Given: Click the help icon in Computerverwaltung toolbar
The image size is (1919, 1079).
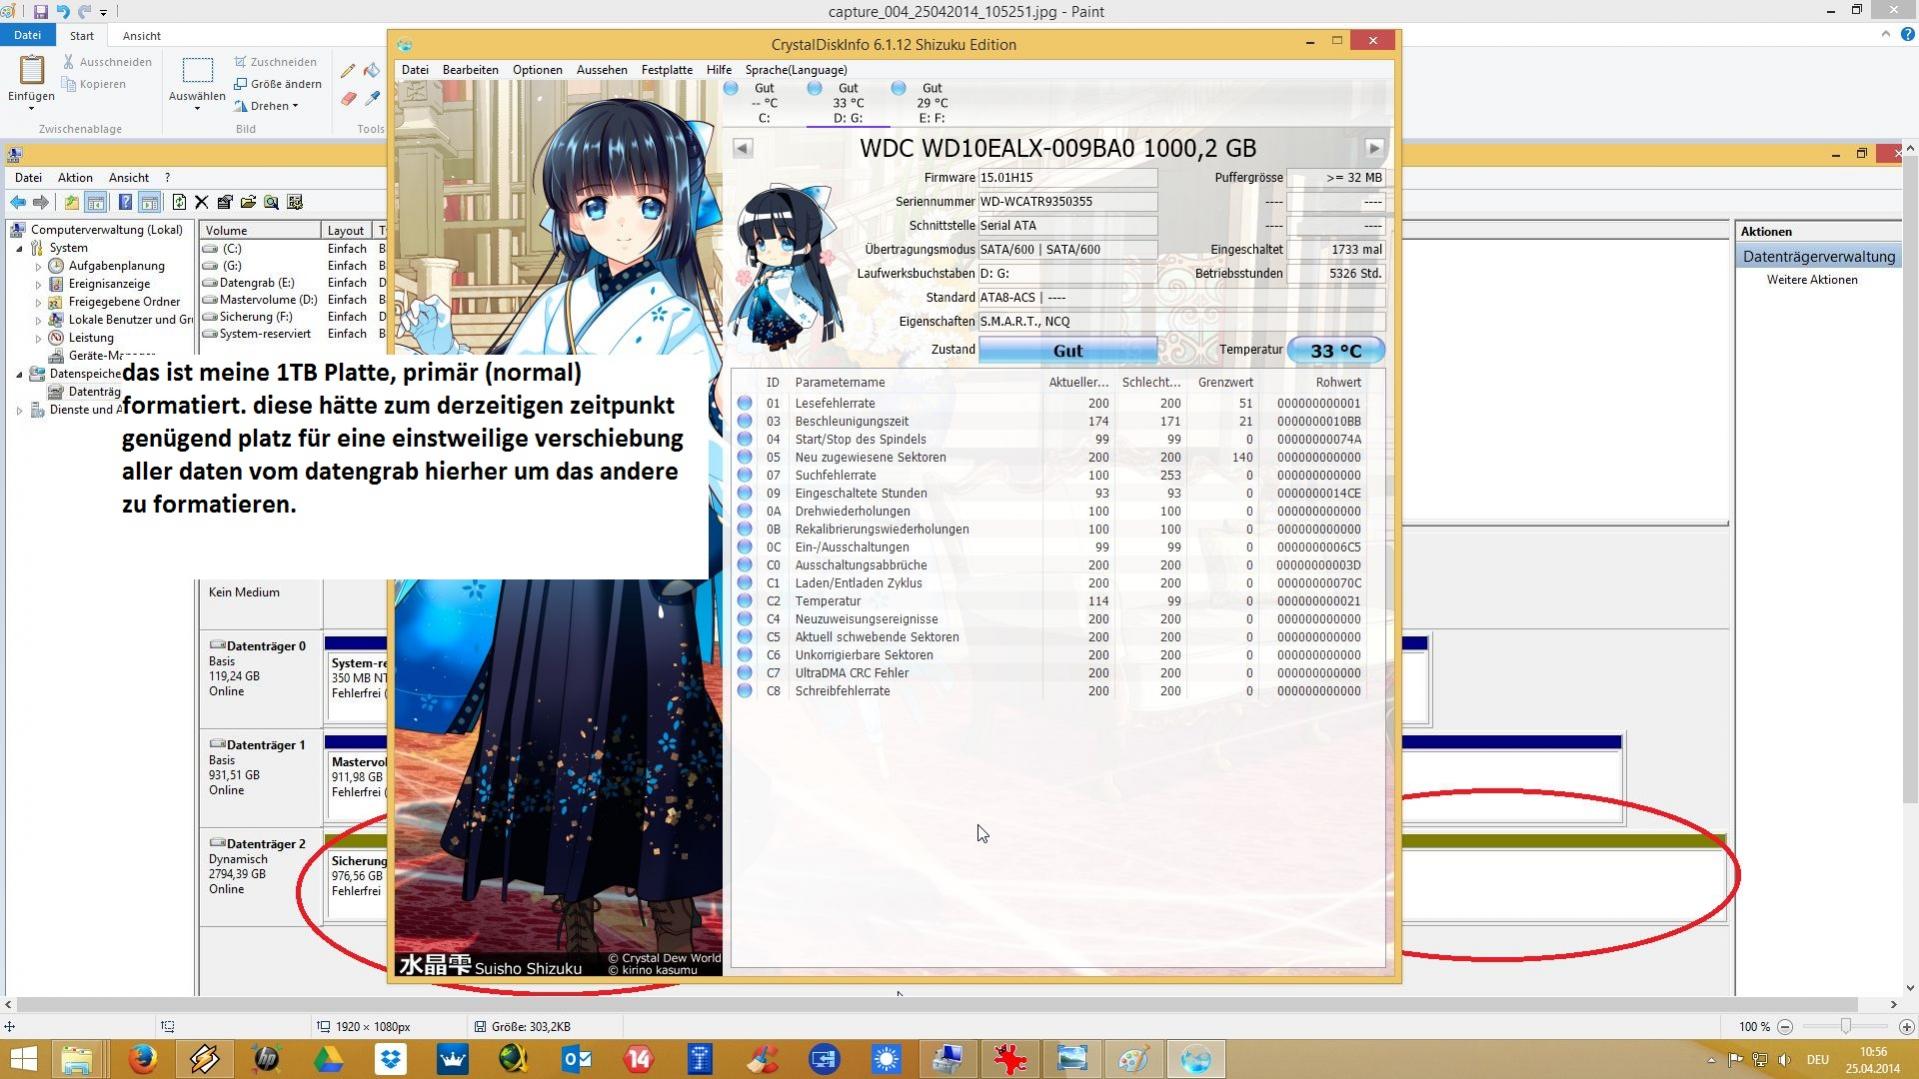Looking at the screenshot, I should [x=125, y=203].
